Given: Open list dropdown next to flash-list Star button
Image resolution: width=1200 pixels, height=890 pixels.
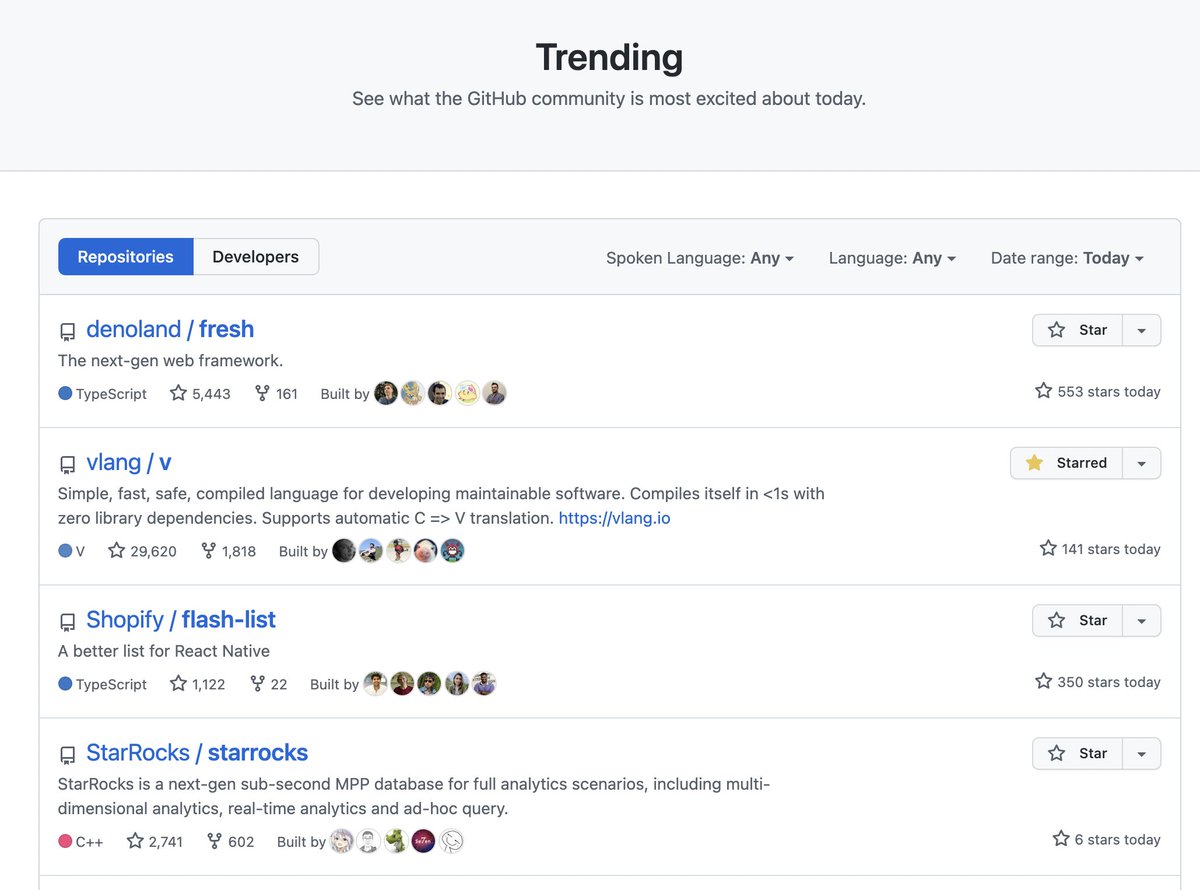Looking at the screenshot, I should [x=1142, y=620].
